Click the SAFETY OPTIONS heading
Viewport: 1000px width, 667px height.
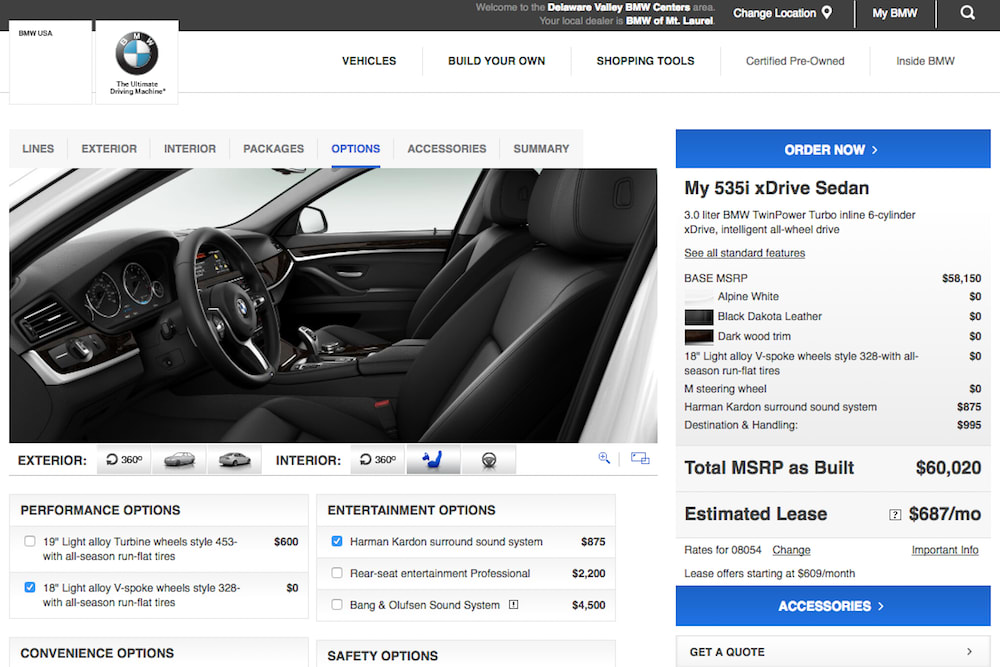coord(383,656)
